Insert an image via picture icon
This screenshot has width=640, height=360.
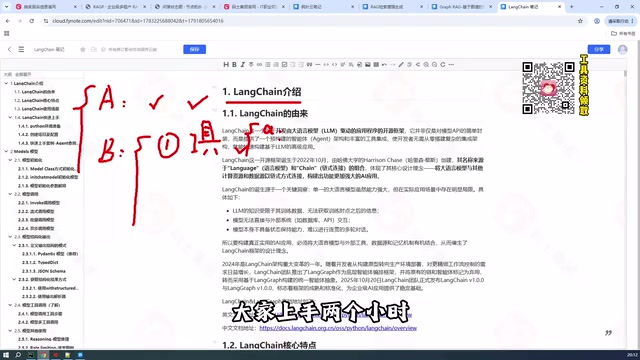tap(368, 64)
